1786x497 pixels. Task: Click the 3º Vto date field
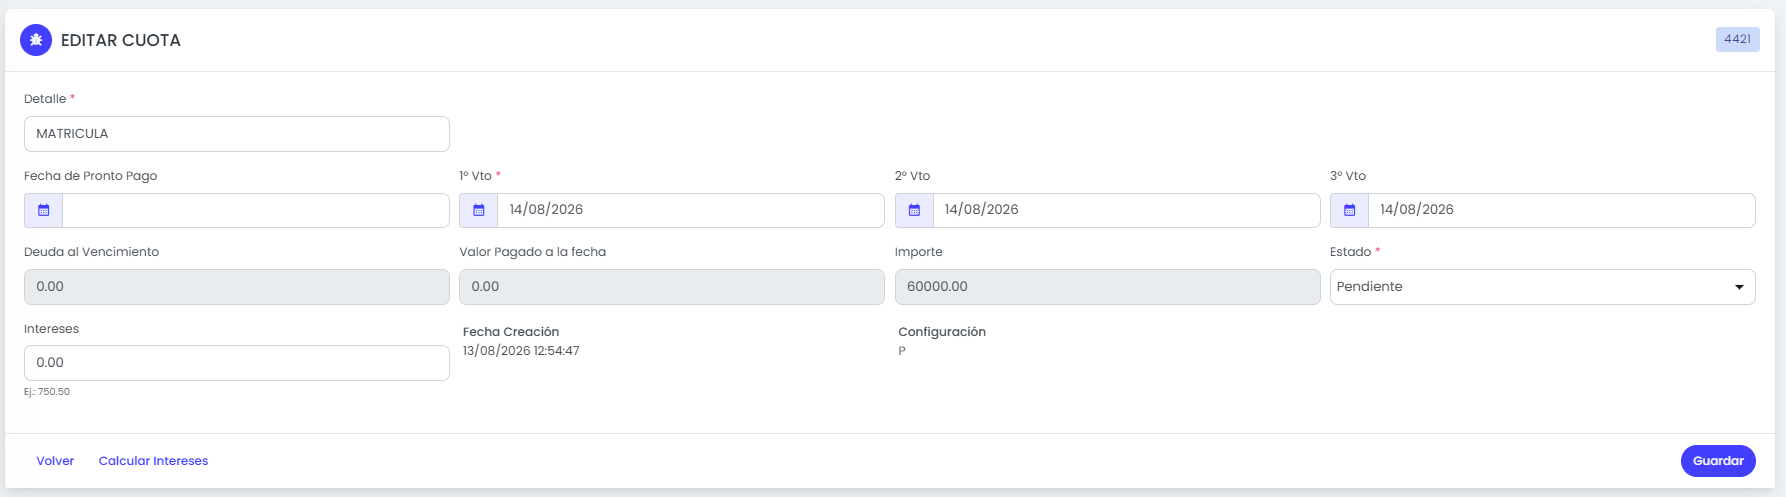(1562, 210)
